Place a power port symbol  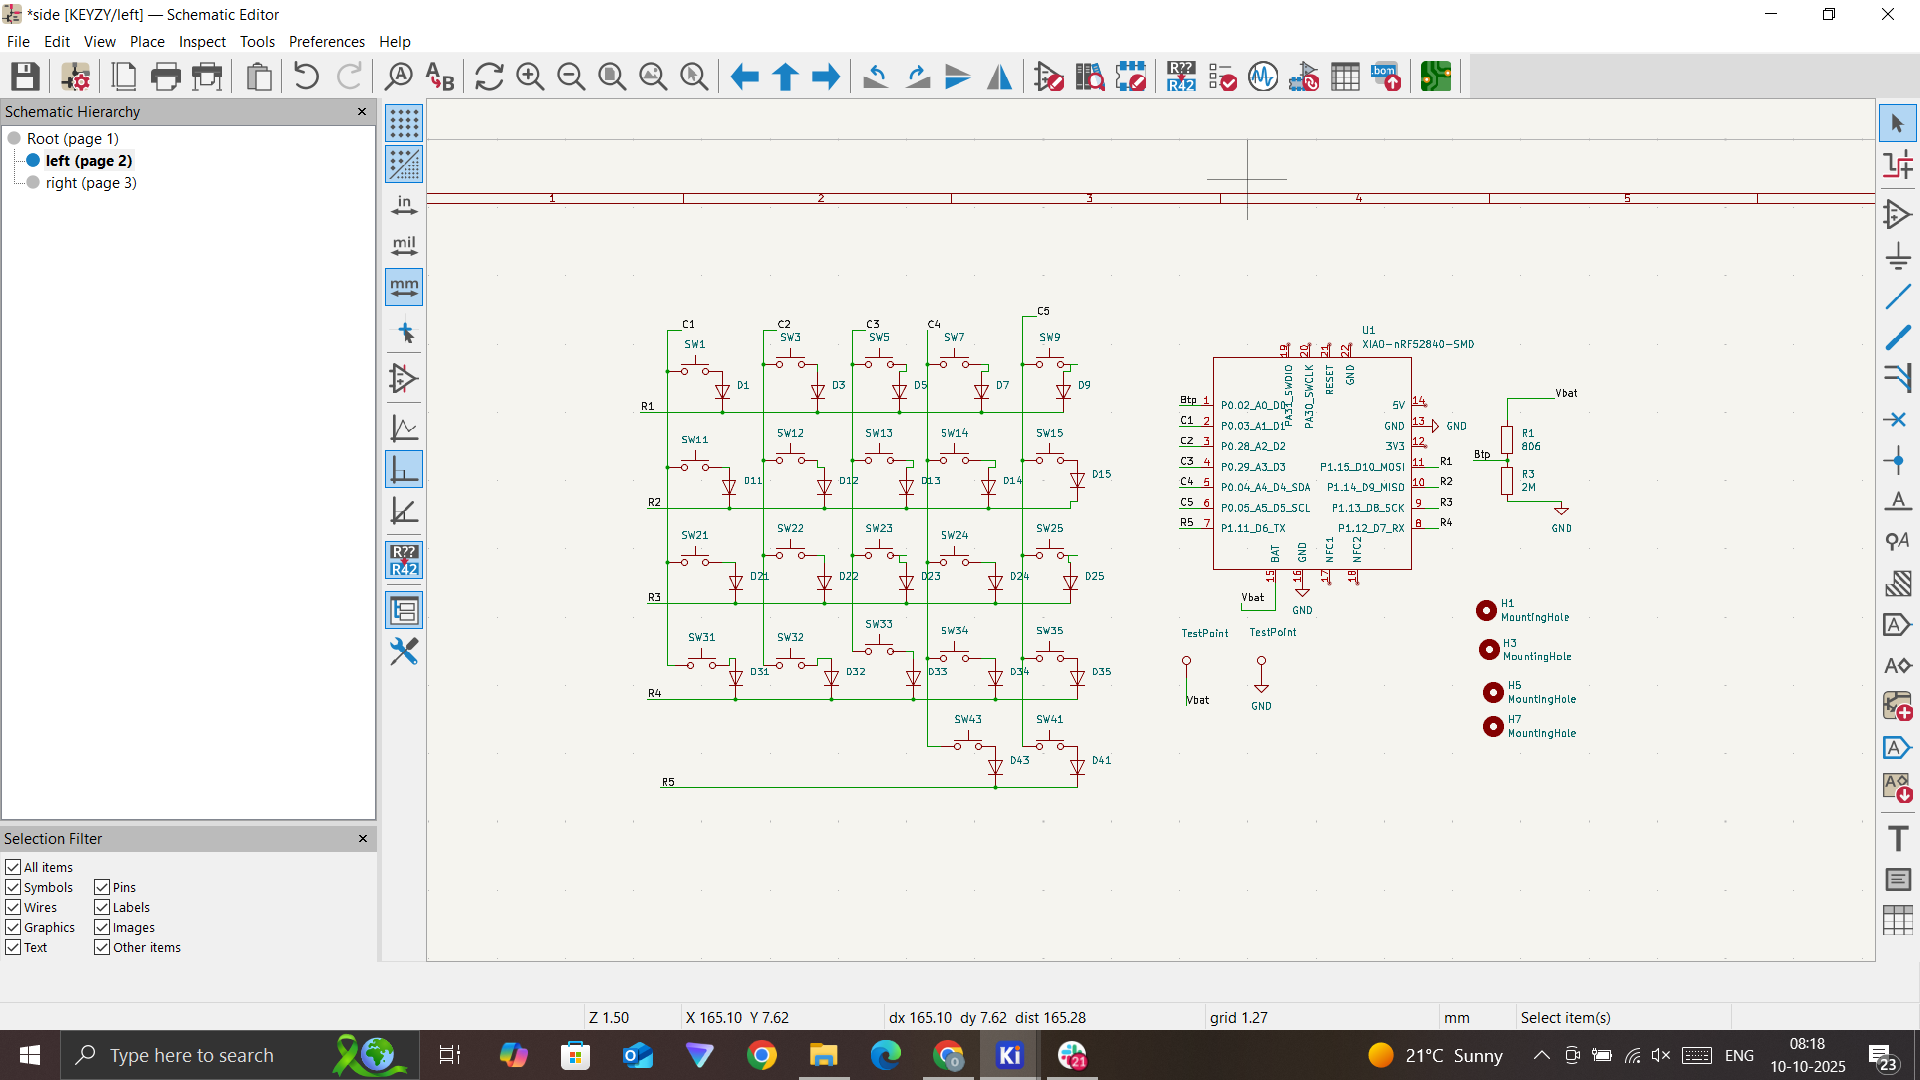(1898, 255)
